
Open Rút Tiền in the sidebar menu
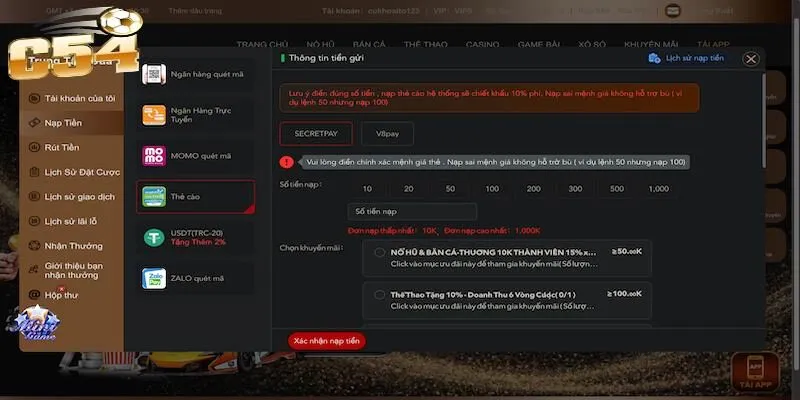[x=62, y=147]
